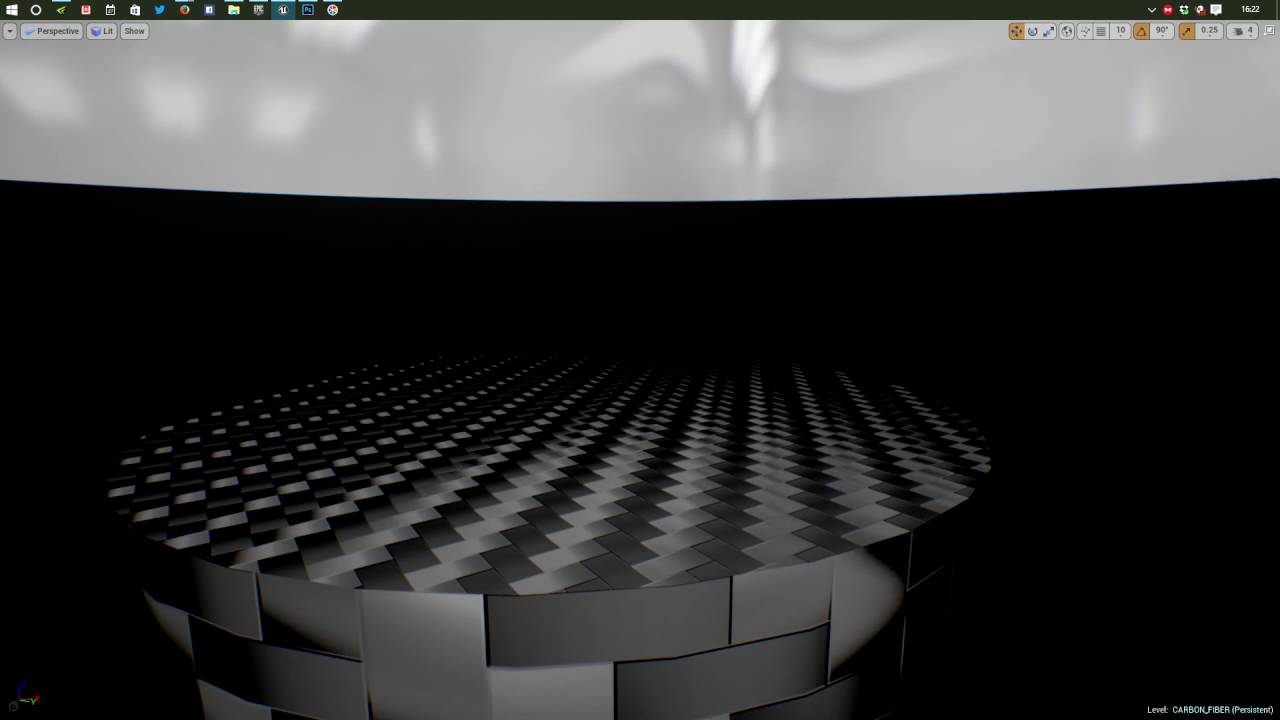
Task: Open the 16:22 clock flyout
Action: pyautogui.click(x=1250, y=10)
